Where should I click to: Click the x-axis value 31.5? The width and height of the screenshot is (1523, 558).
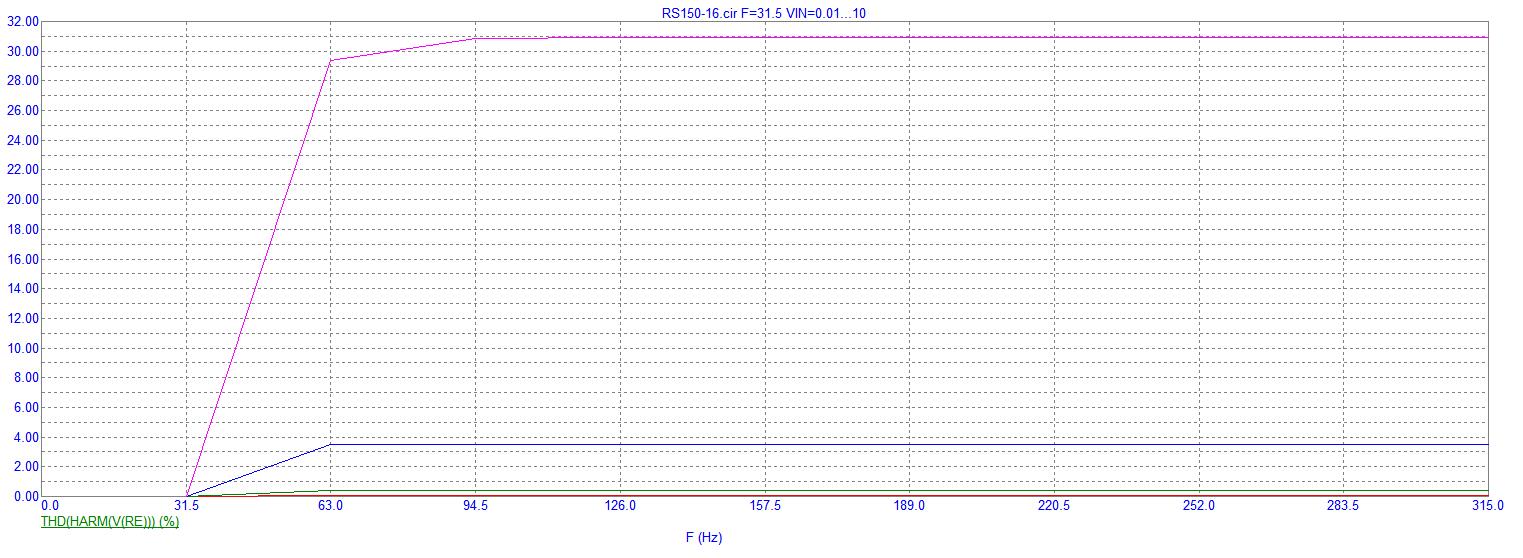click(x=186, y=506)
